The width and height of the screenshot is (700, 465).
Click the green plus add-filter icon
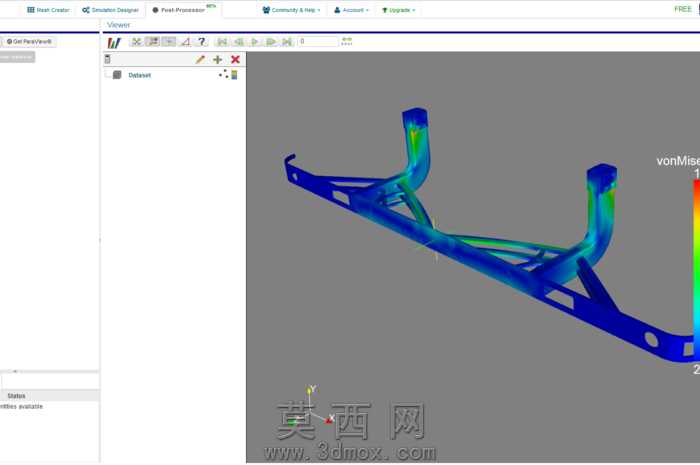(x=217, y=59)
